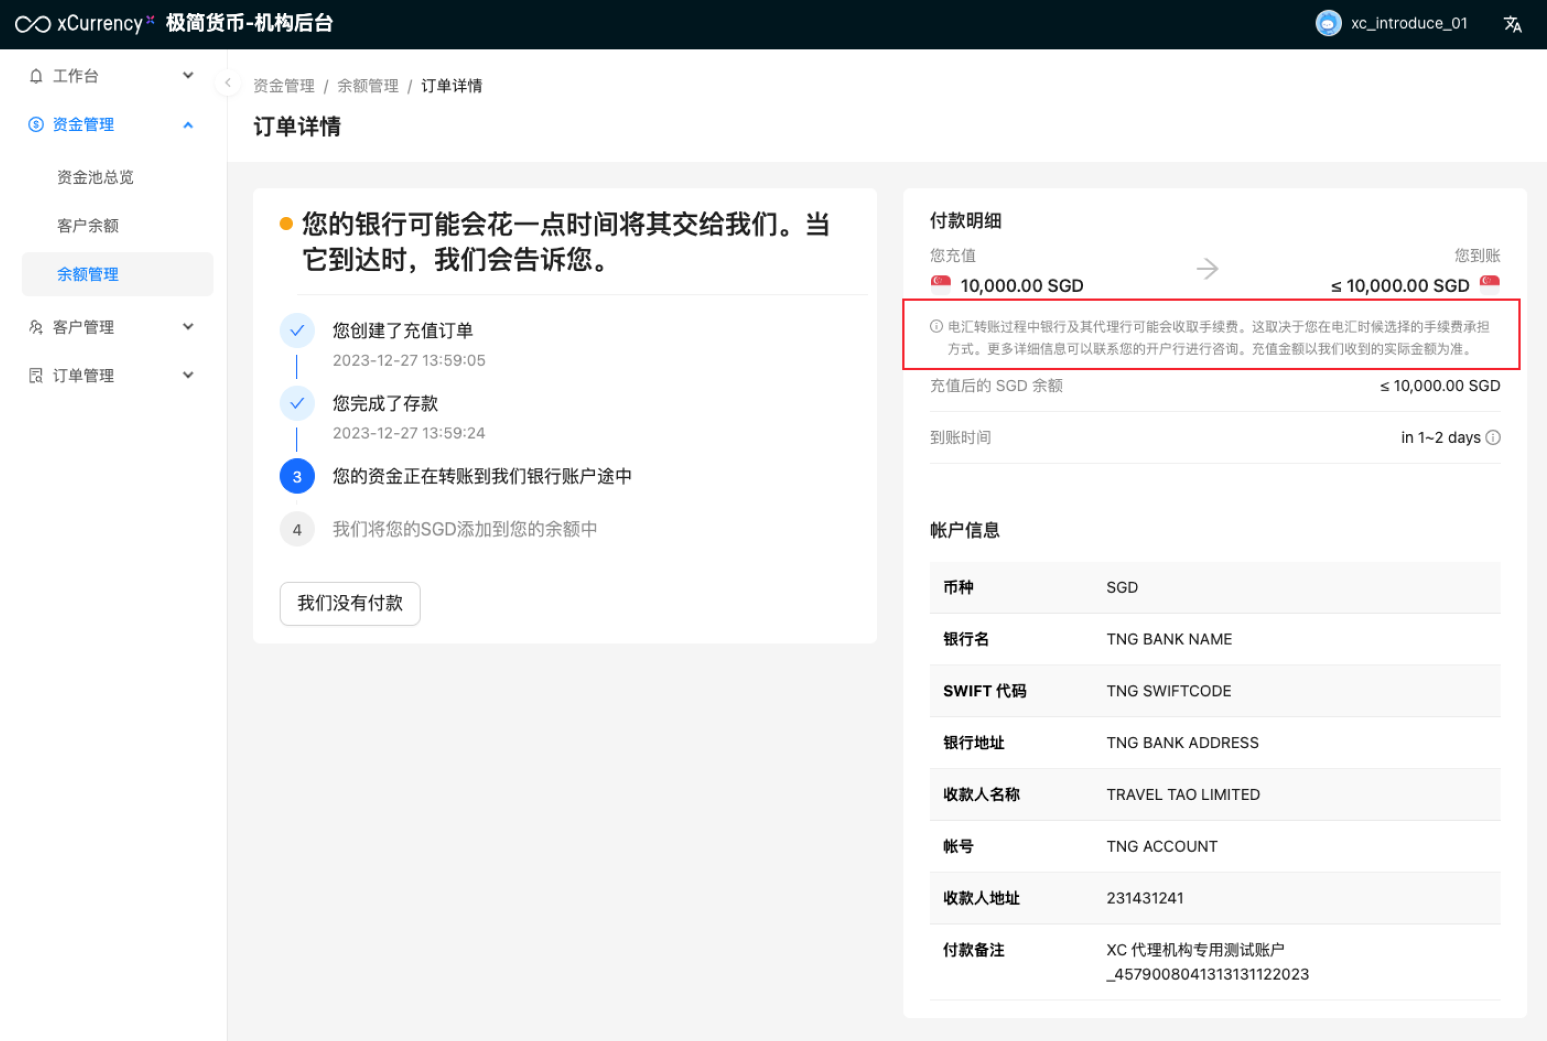Click the xCurrency infinity logo icon
Viewport: 1547px width, 1041px height.
click(x=33, y=24)
